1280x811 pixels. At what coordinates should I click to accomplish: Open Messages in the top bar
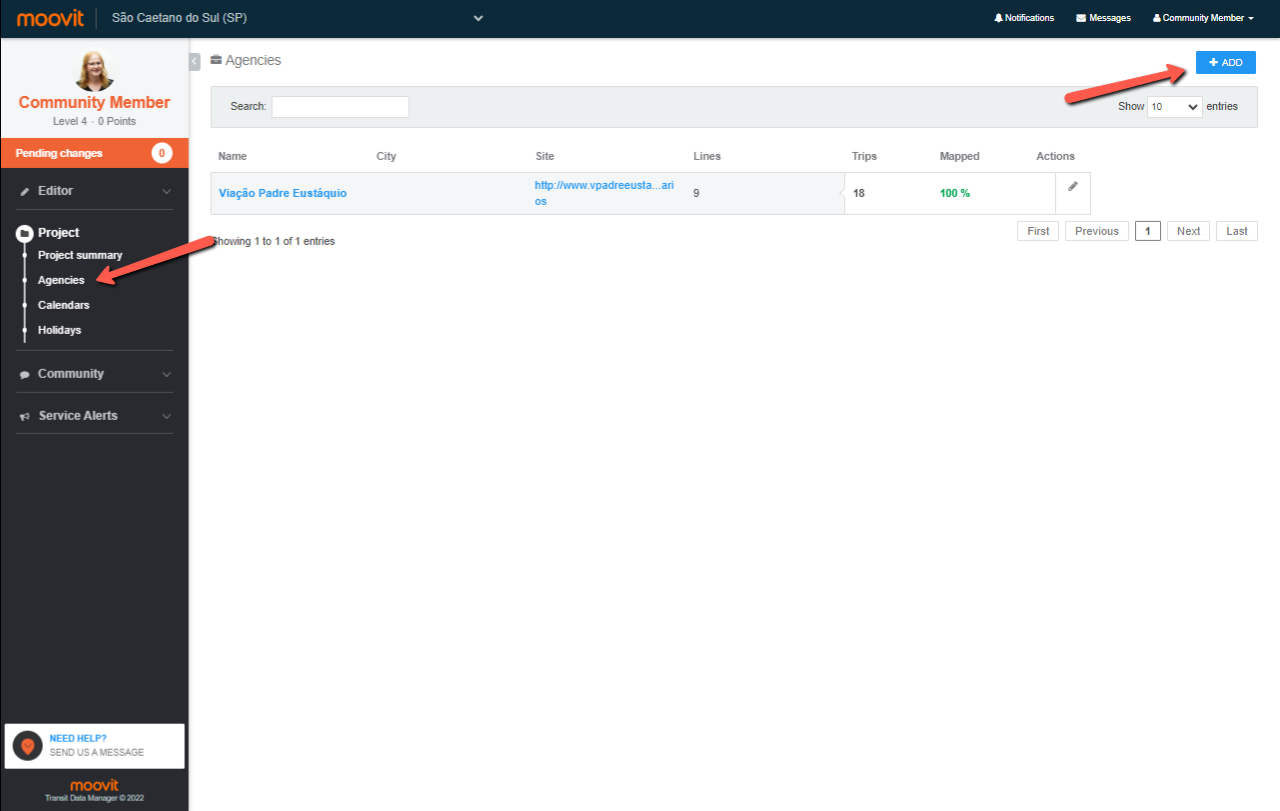(x=1103, y=18)
